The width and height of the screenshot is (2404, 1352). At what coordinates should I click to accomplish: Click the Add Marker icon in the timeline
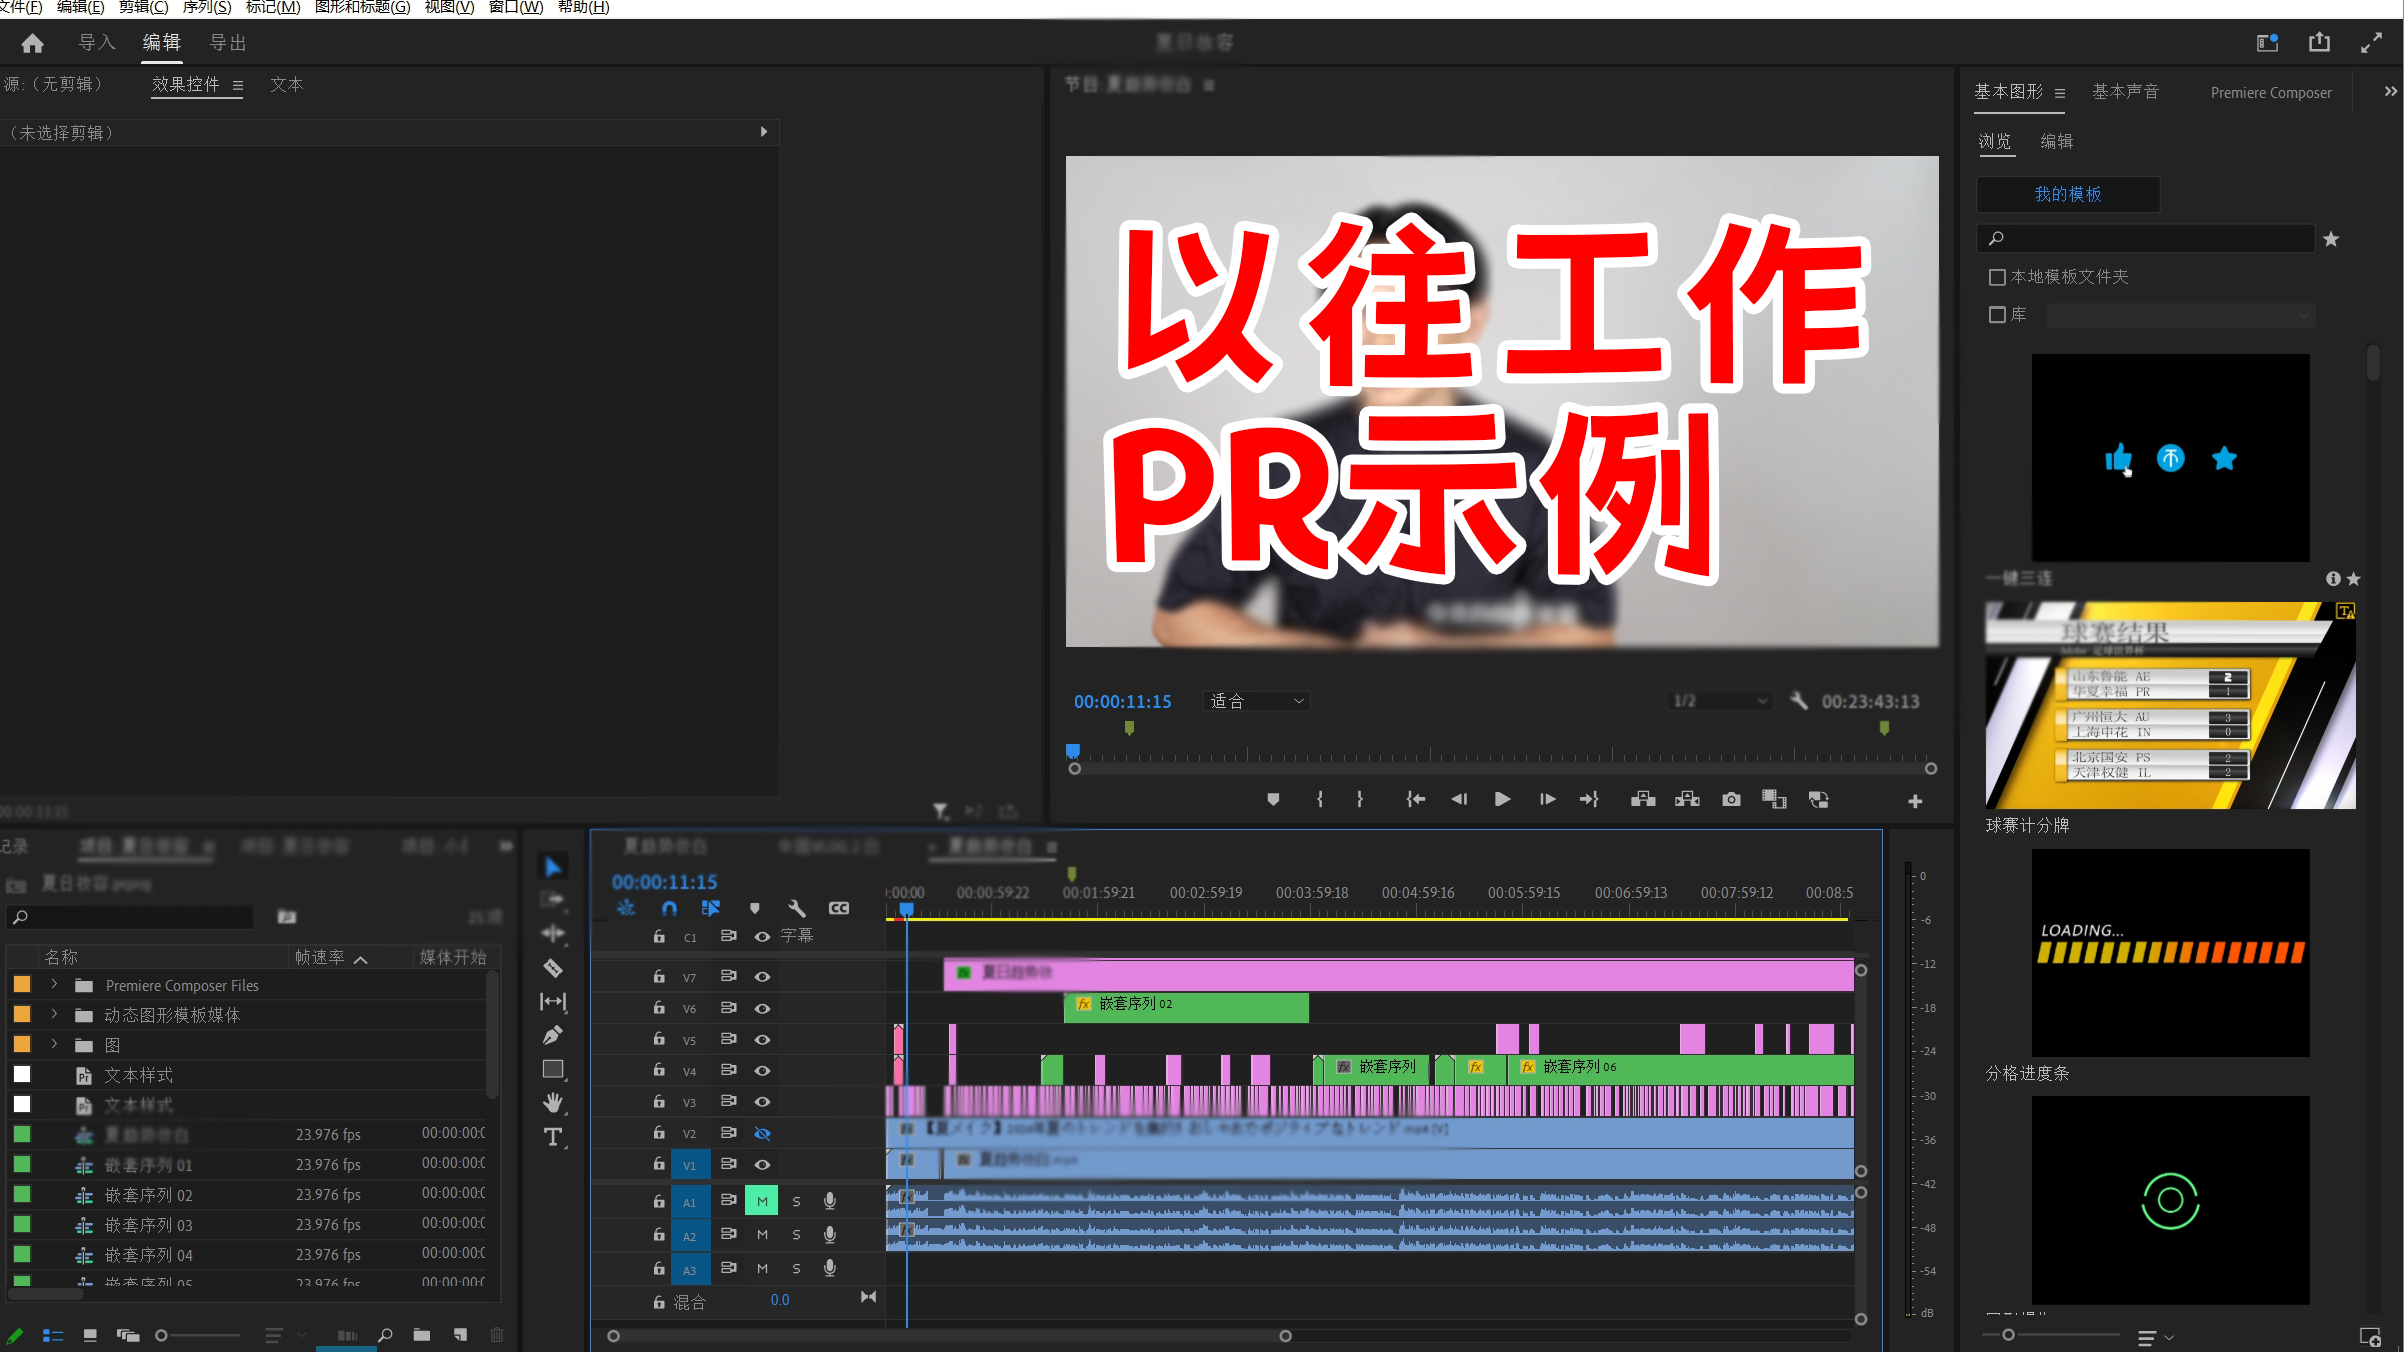(755, 908)
